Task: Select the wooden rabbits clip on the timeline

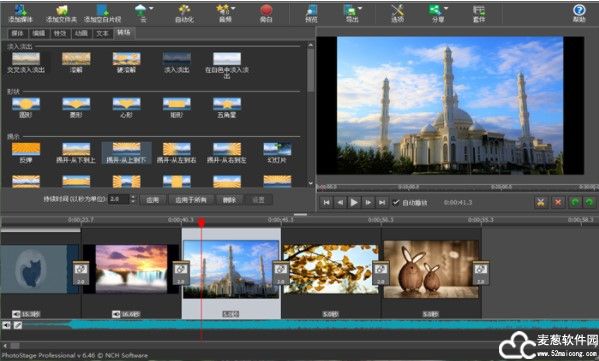Action: click(431, 269)
